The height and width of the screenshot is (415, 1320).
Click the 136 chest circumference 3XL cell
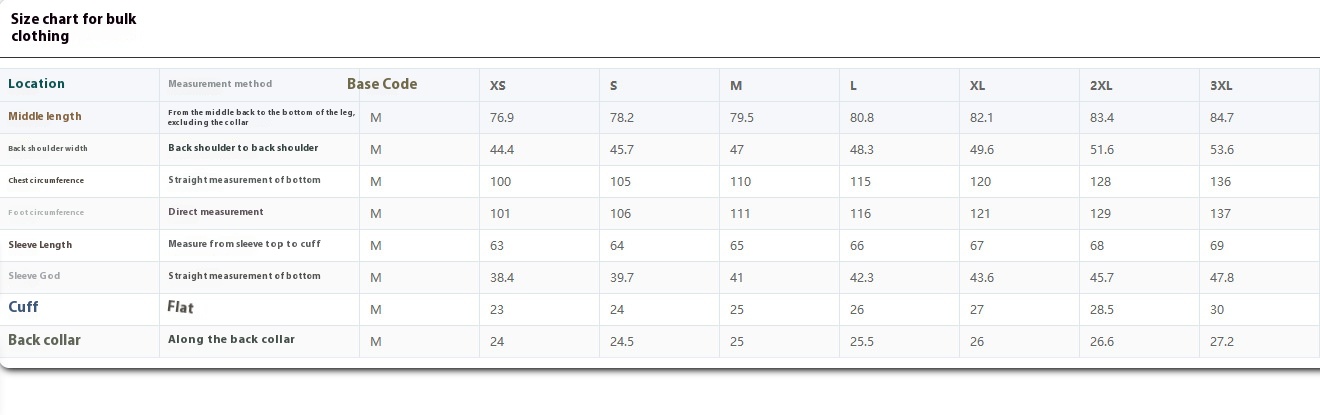click(x=1221, y=182)
